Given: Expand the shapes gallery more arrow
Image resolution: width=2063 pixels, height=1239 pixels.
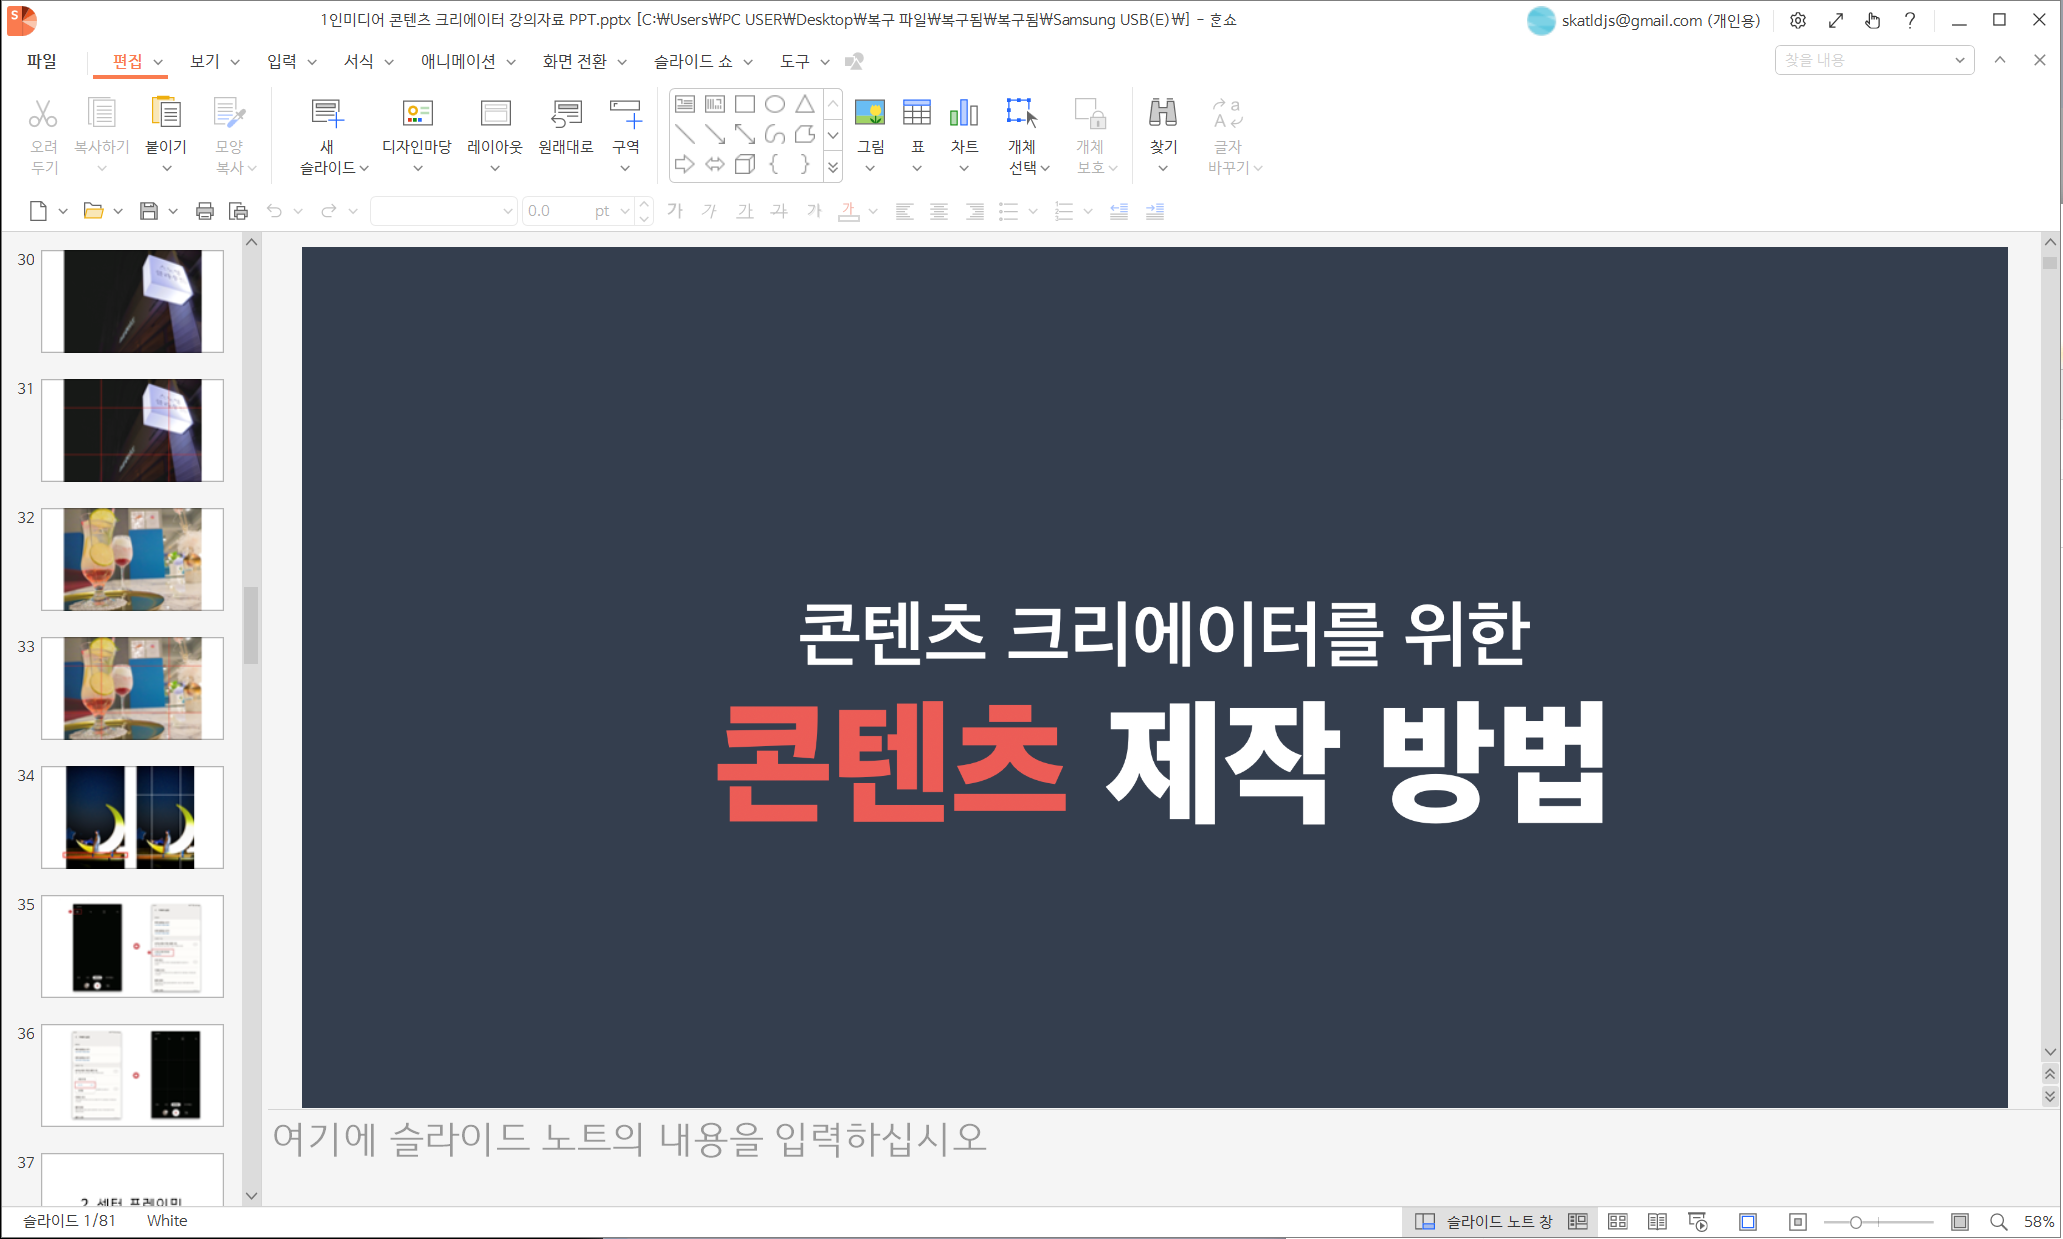Looking at the screenshot, I should coord(832,167).
